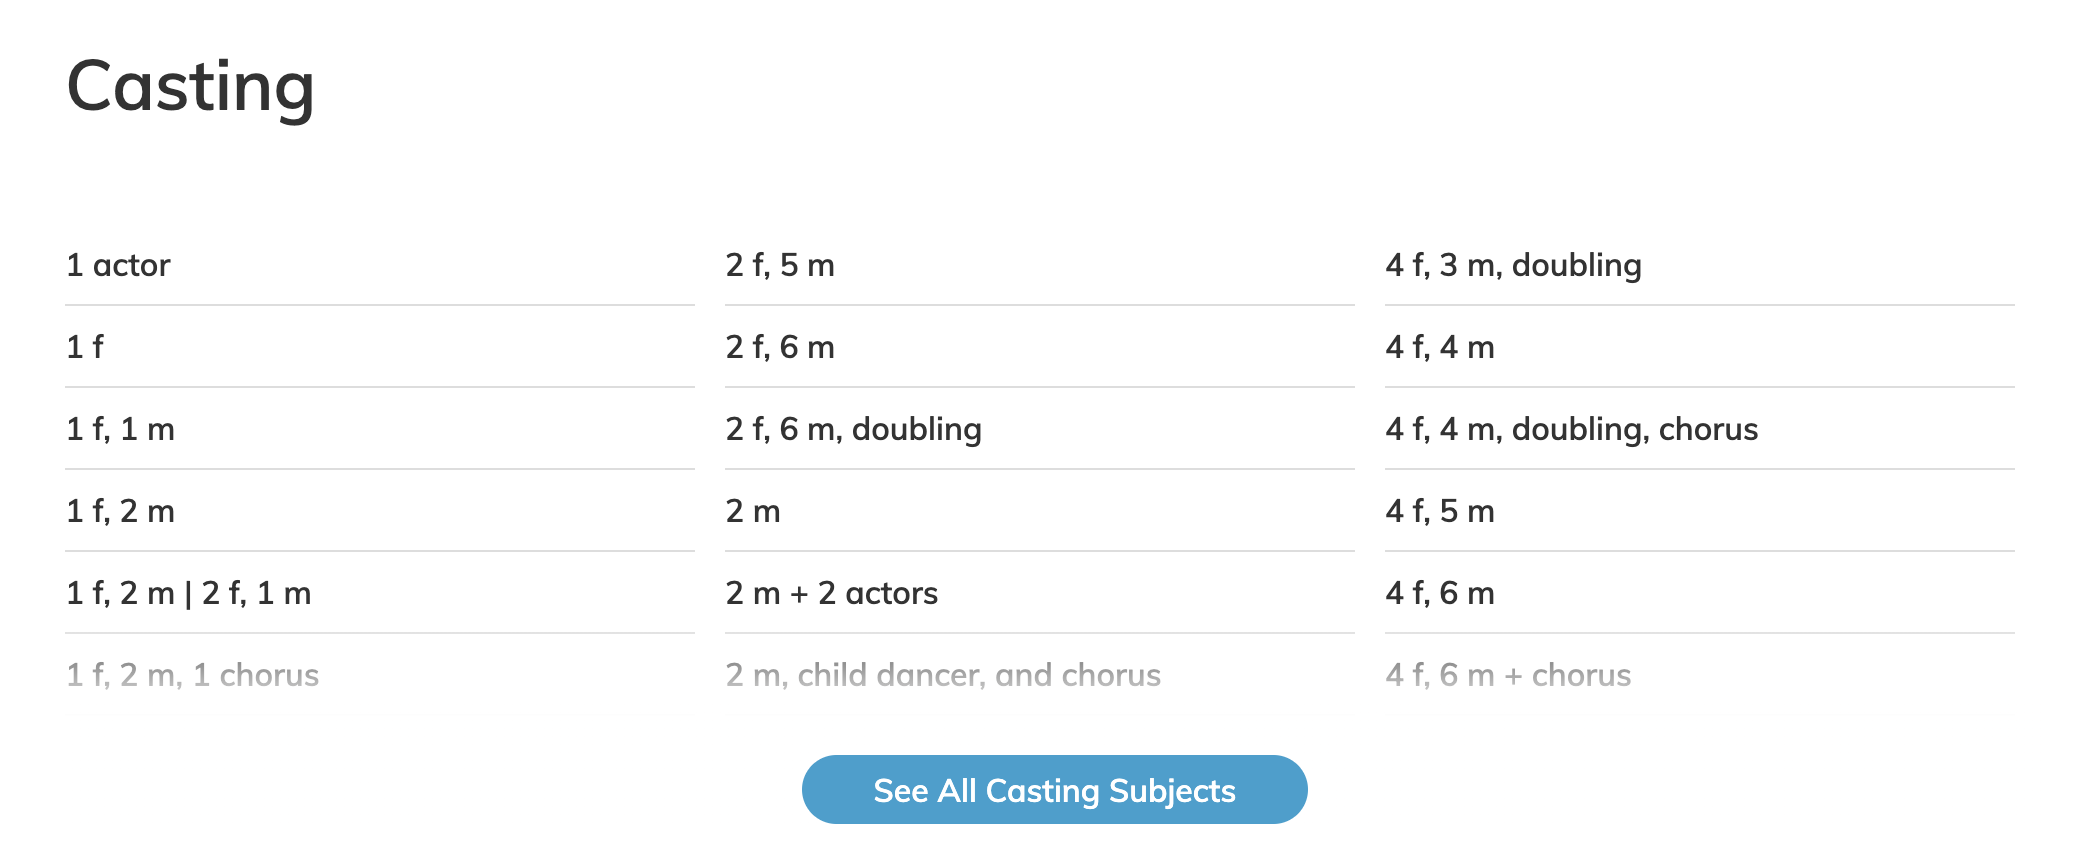Choose the "2 f, 6 m" option

click(780, 347)
